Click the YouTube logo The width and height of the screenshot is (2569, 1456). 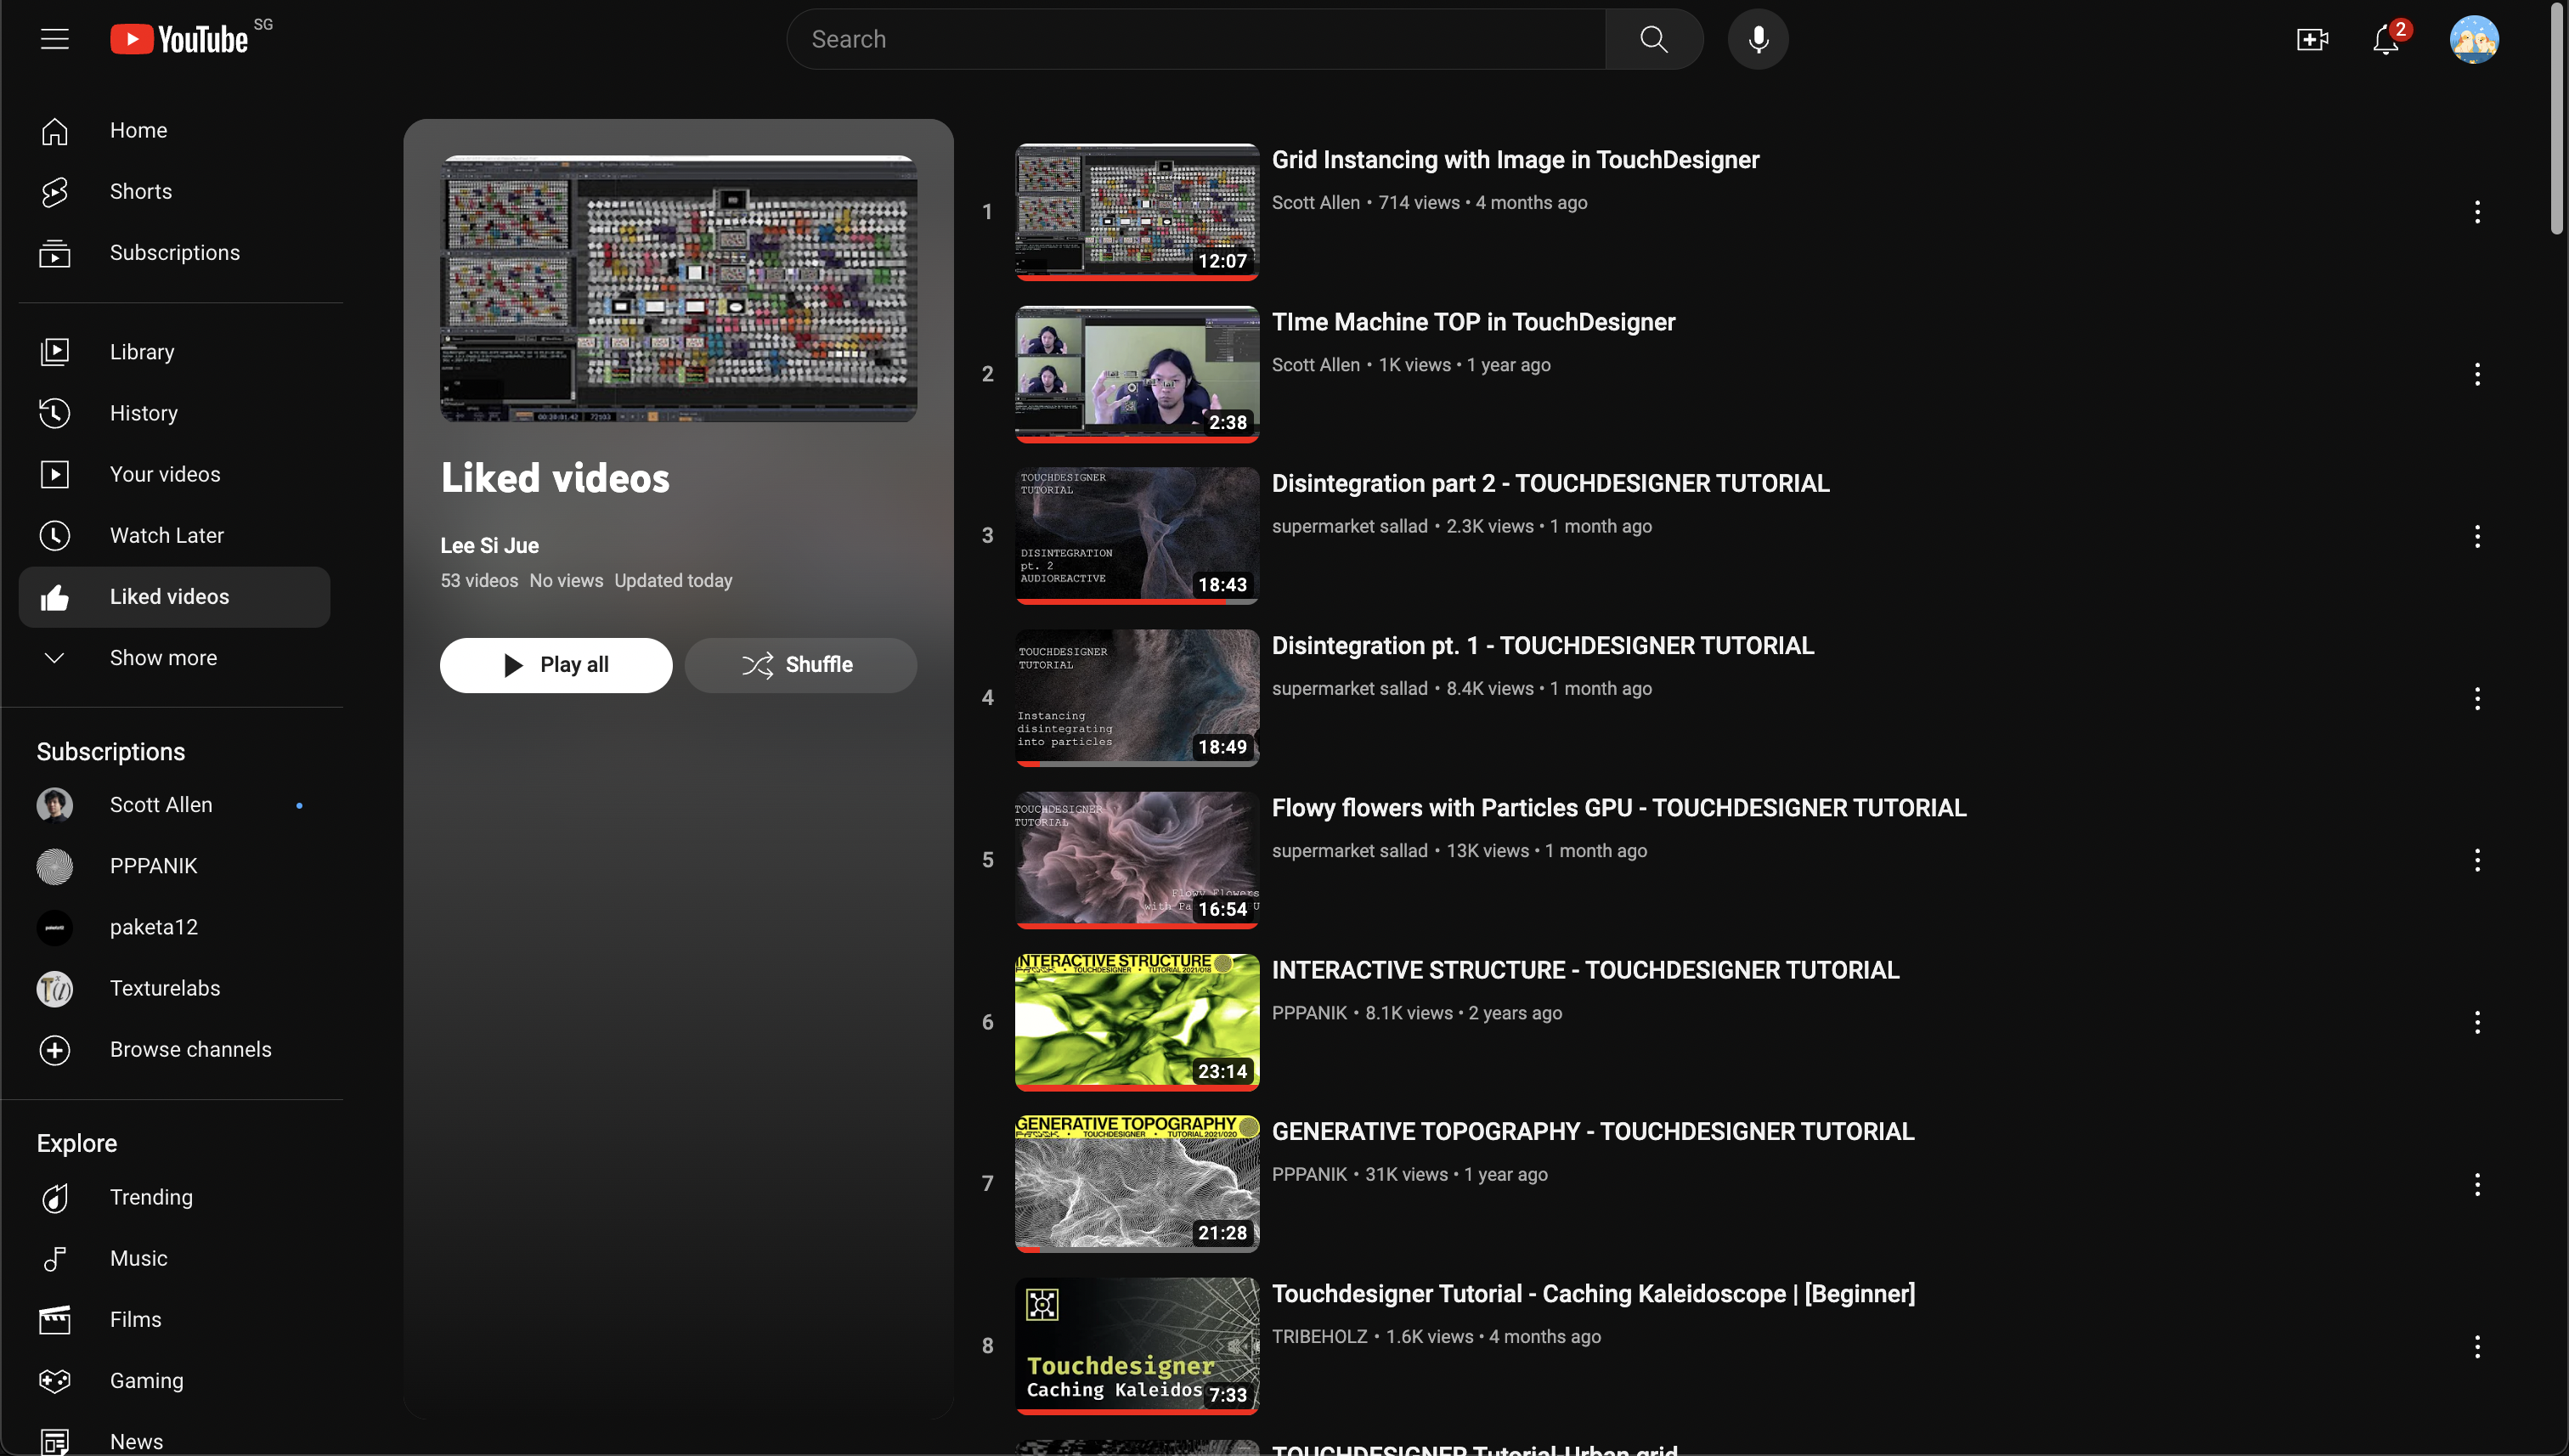tap(180, 39)
